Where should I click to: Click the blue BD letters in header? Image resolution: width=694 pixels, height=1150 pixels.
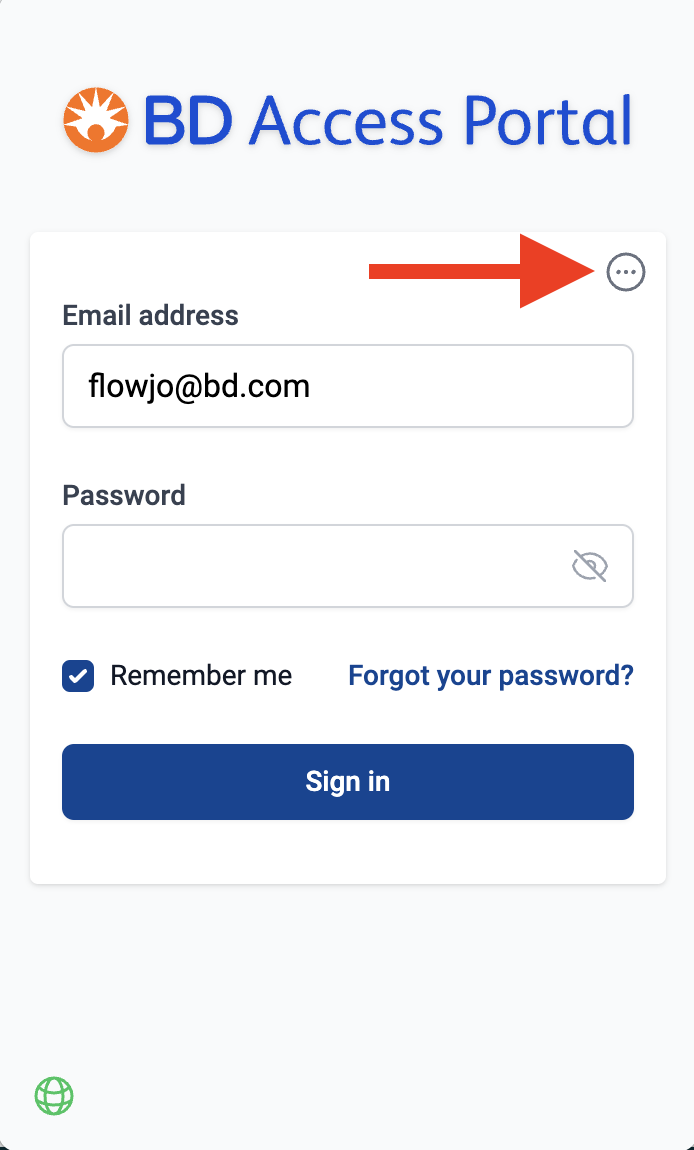point(189,120)
